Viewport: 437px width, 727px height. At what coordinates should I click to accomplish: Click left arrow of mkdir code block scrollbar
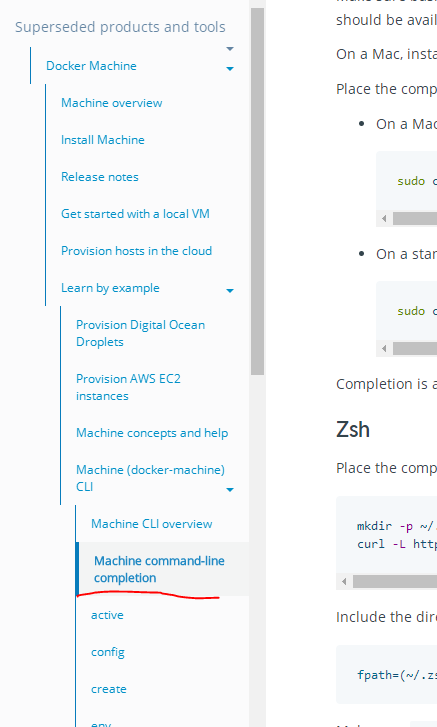(344, 581)
